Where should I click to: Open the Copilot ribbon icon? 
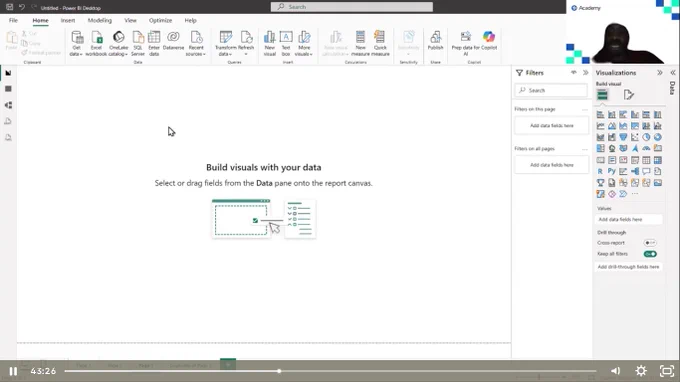pyautogui.click(x=489, y=37)
